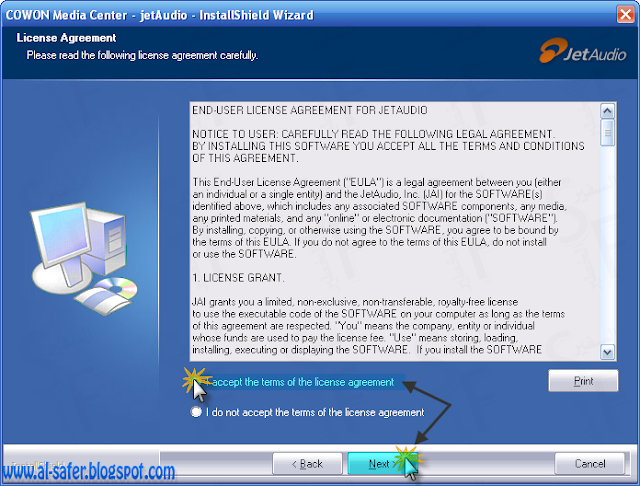
Task: Click the license text scrollbar thumb
Action: point(607,132)
